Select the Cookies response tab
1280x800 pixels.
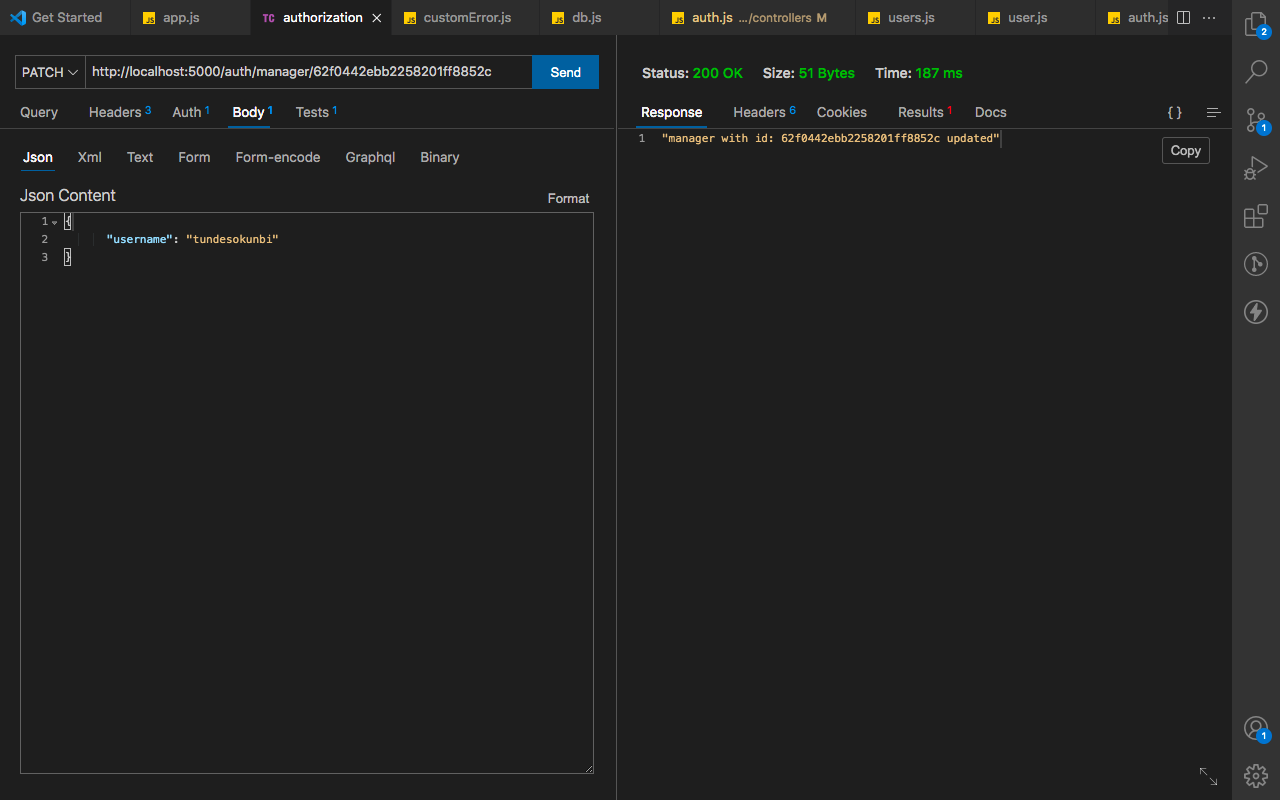pyautogui.click(x=841, y=112)
